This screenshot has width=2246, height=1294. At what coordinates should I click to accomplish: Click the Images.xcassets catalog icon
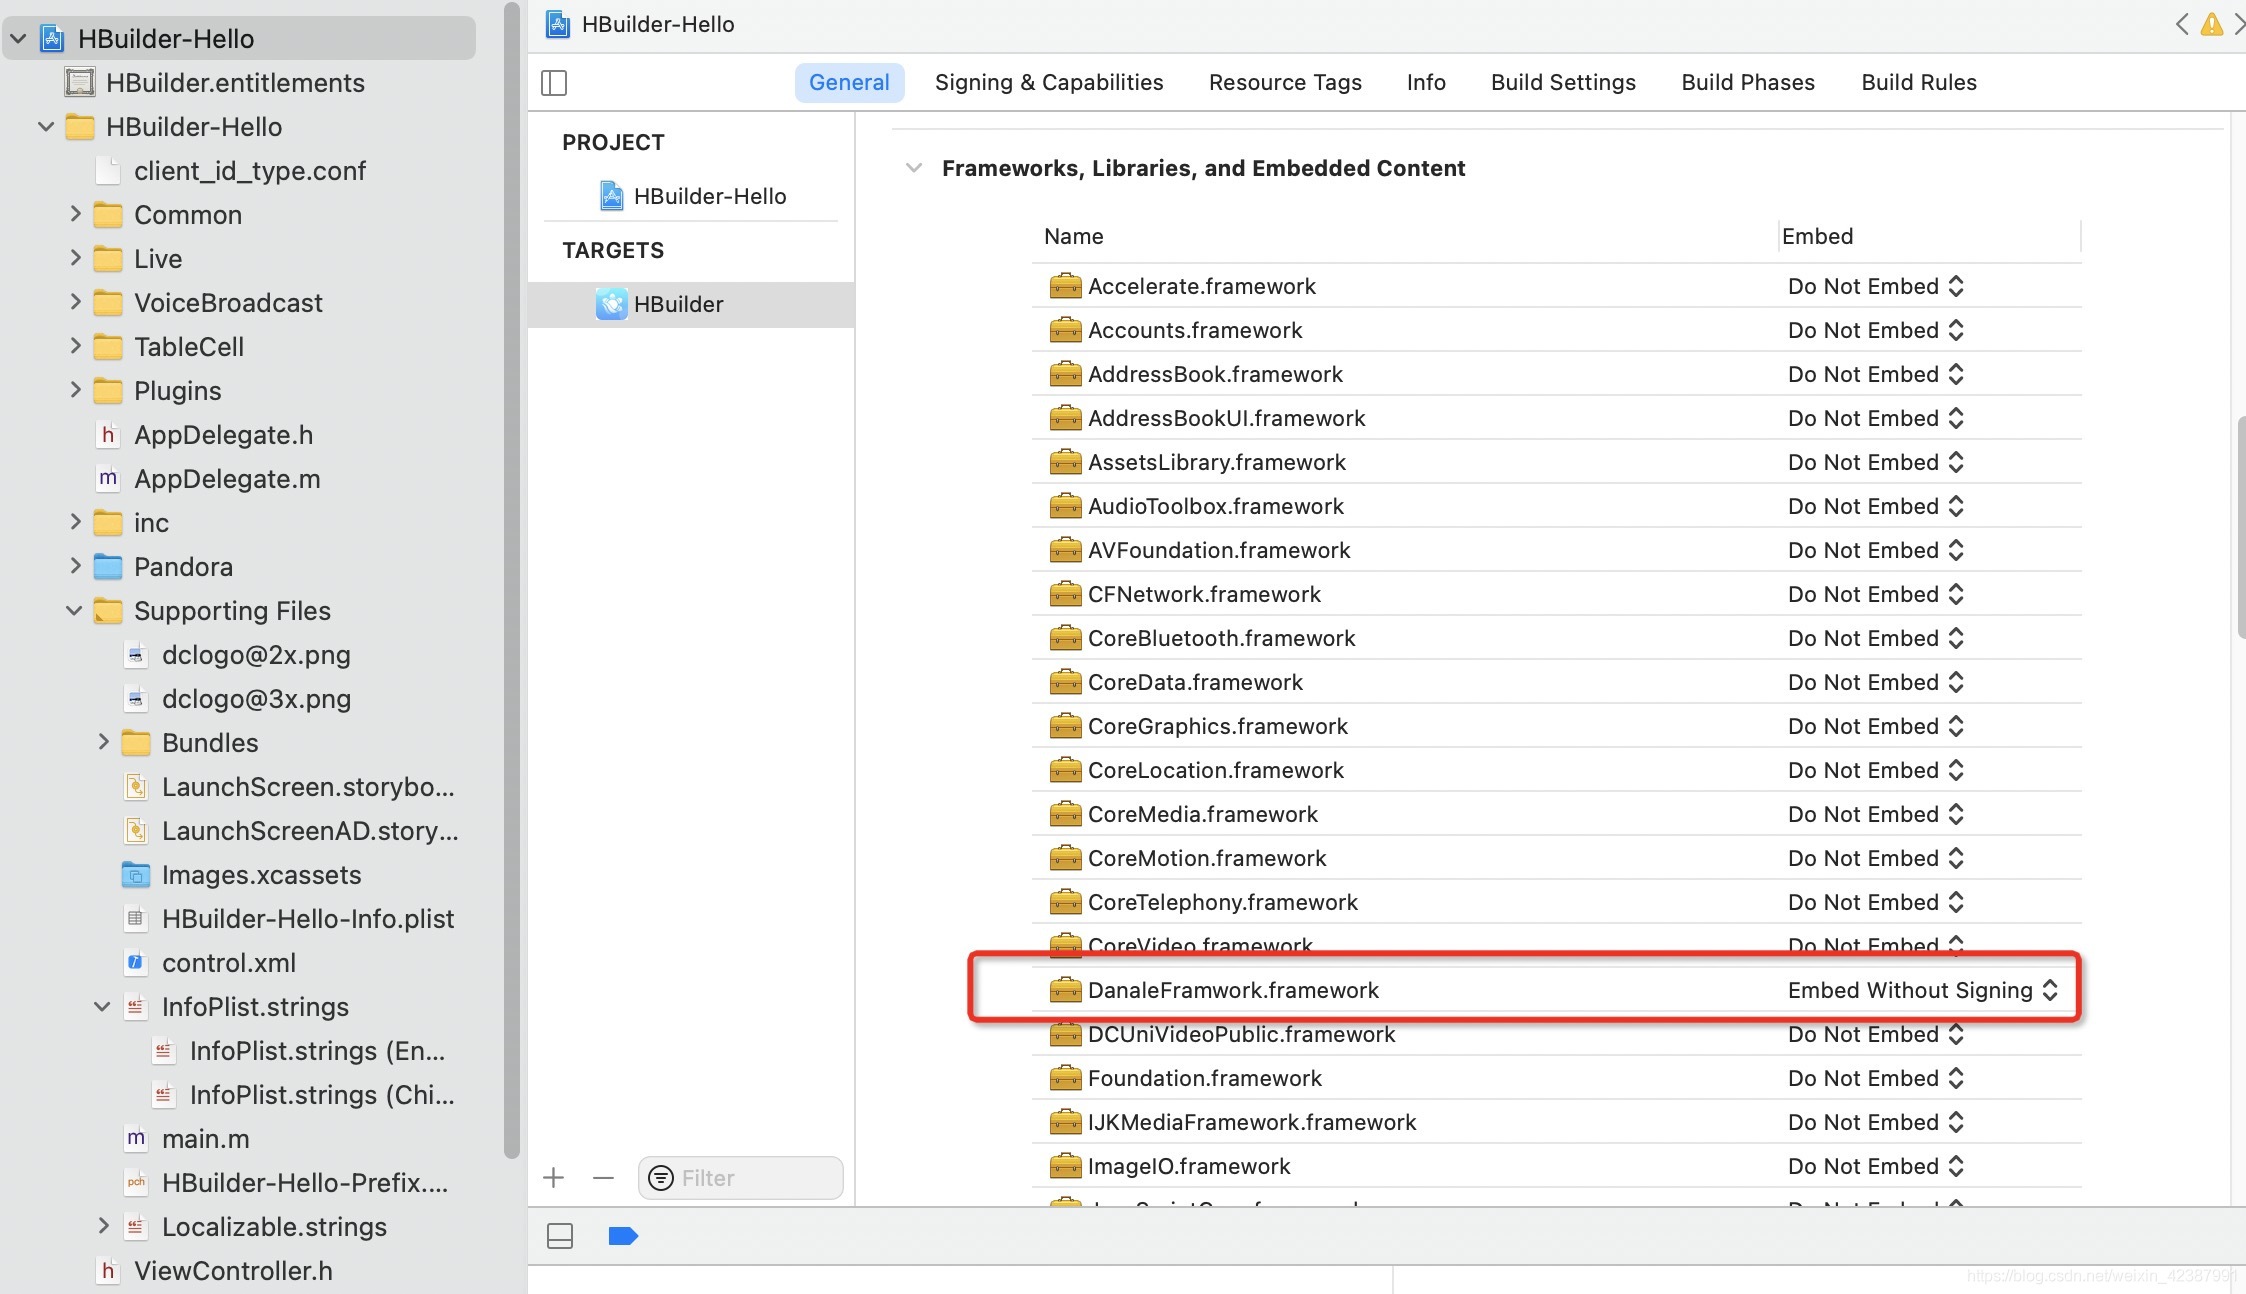(136, 875)
